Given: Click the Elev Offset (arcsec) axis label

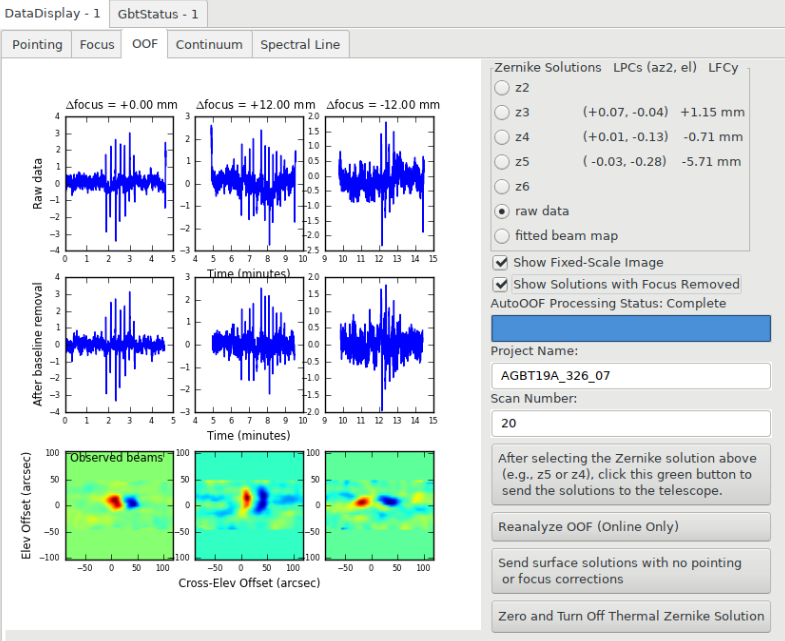Looking at the screenshot, I should 26,506.
